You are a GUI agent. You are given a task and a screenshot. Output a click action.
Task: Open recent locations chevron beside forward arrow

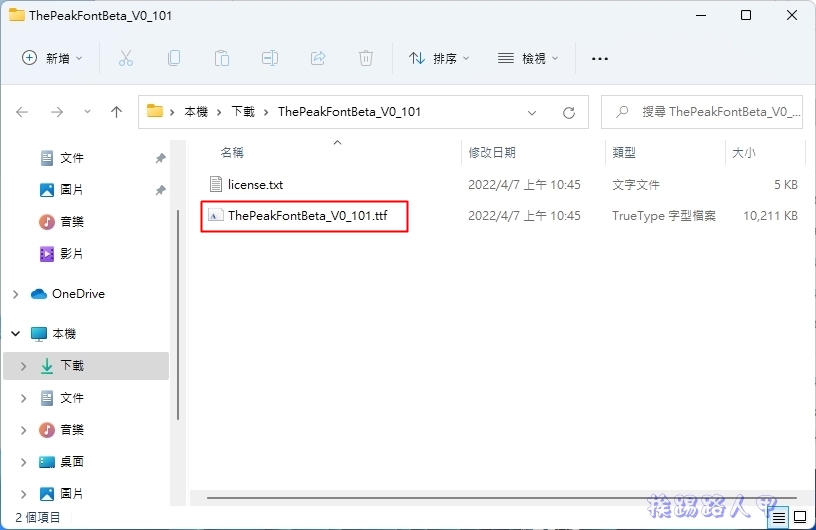(x=87, y=111)
